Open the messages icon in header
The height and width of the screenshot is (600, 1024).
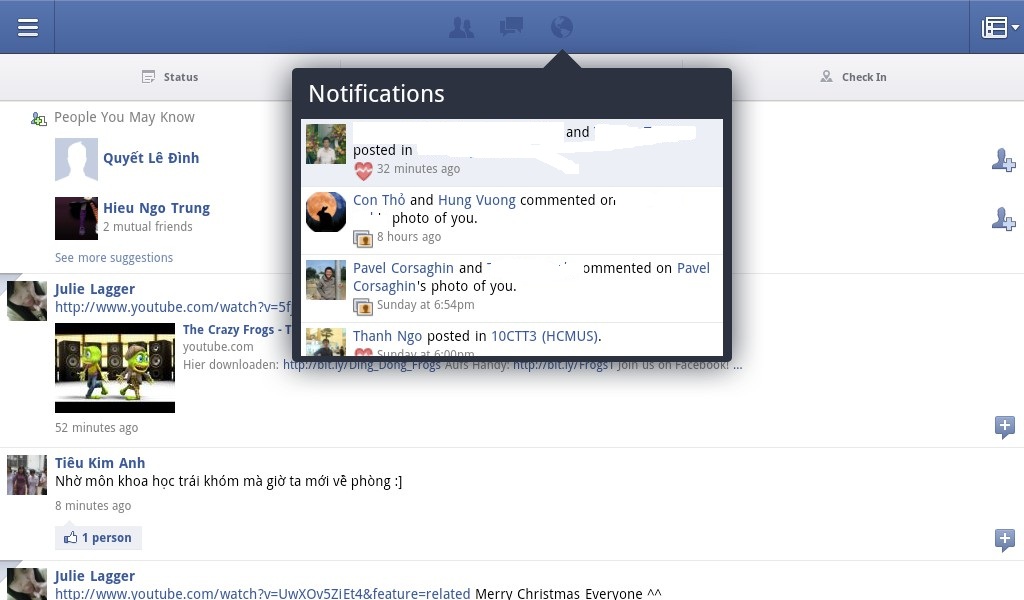(x=511, y=27)
